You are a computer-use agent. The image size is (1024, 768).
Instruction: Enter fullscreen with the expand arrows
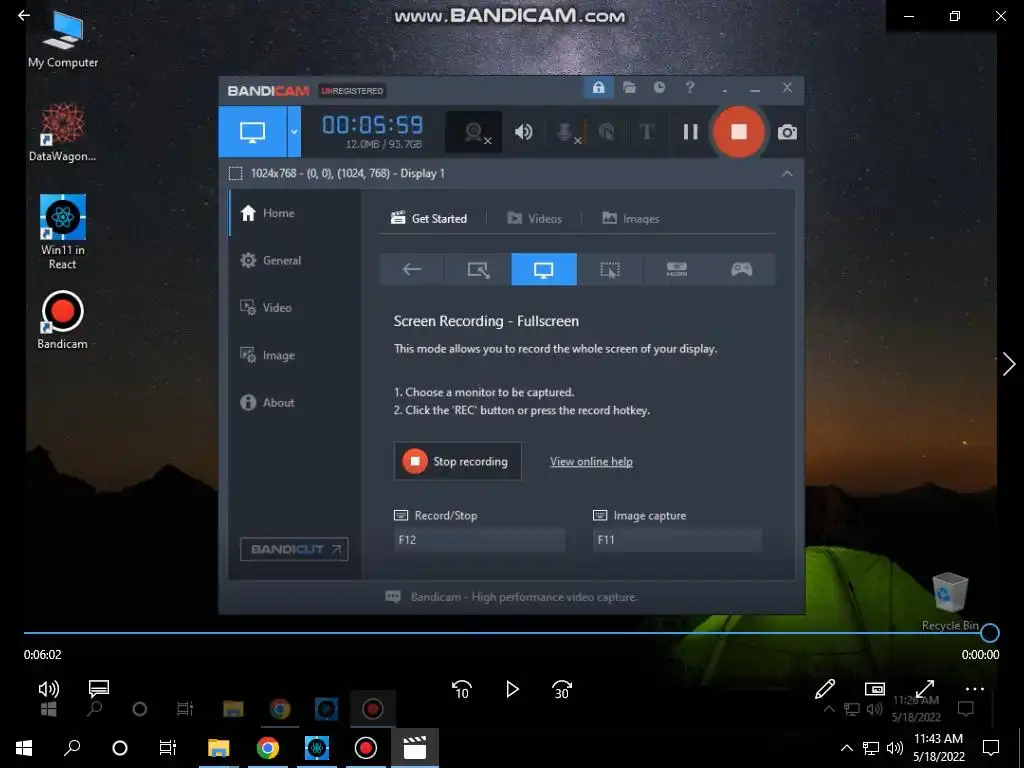coord(925,689)
